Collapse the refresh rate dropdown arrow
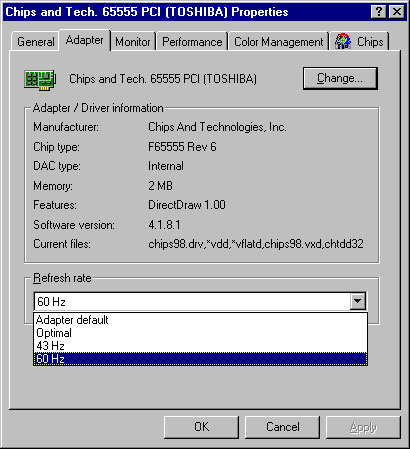This screenshot has width=410, height=449. click(358, 301)
